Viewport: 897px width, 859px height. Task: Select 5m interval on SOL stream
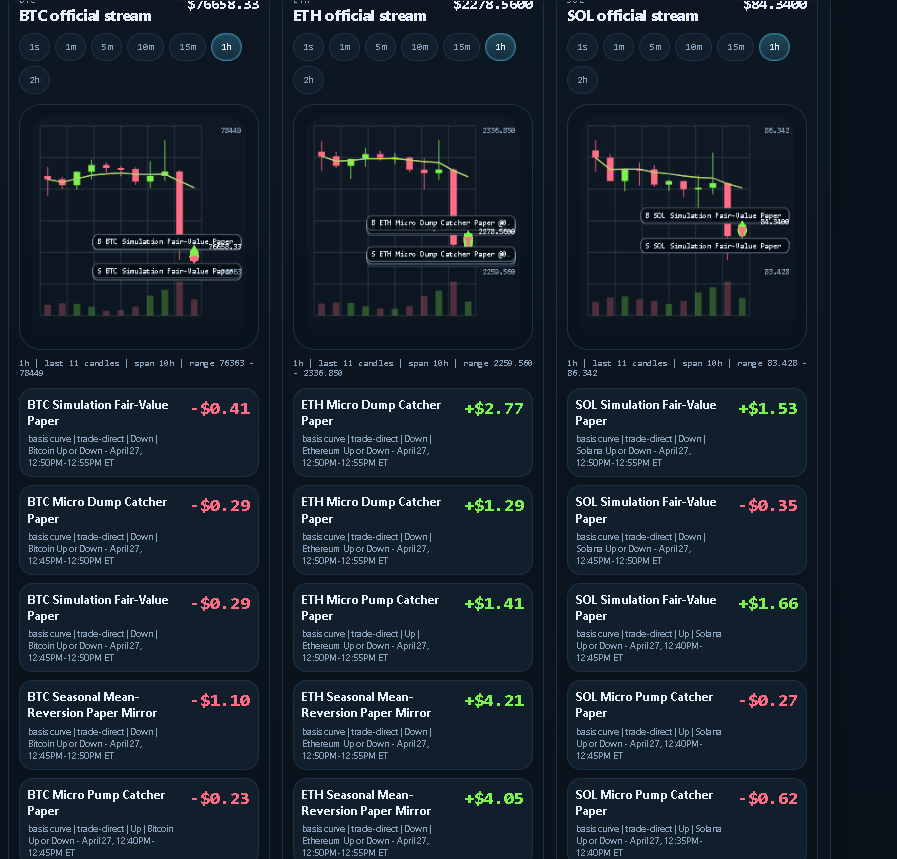(x=655, y=47)
